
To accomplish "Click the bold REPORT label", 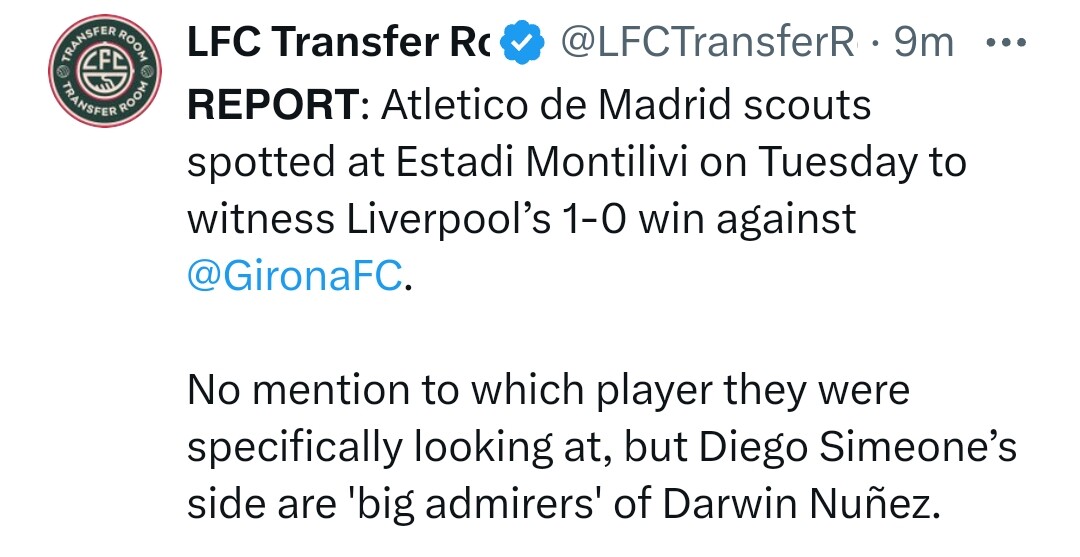I will (271, 106).
